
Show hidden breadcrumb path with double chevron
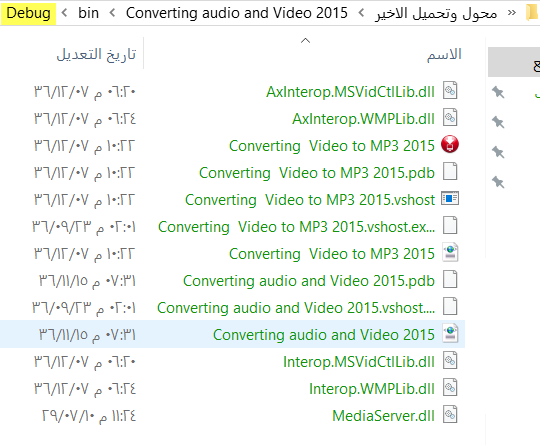coord(512,13)
